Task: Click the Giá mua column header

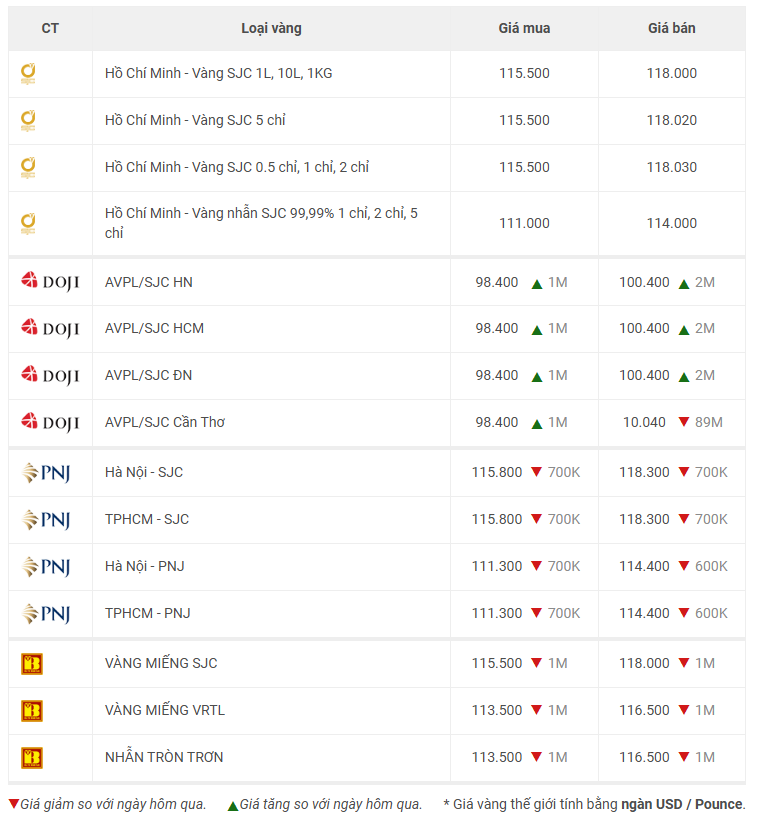Action: pos(524,28)
